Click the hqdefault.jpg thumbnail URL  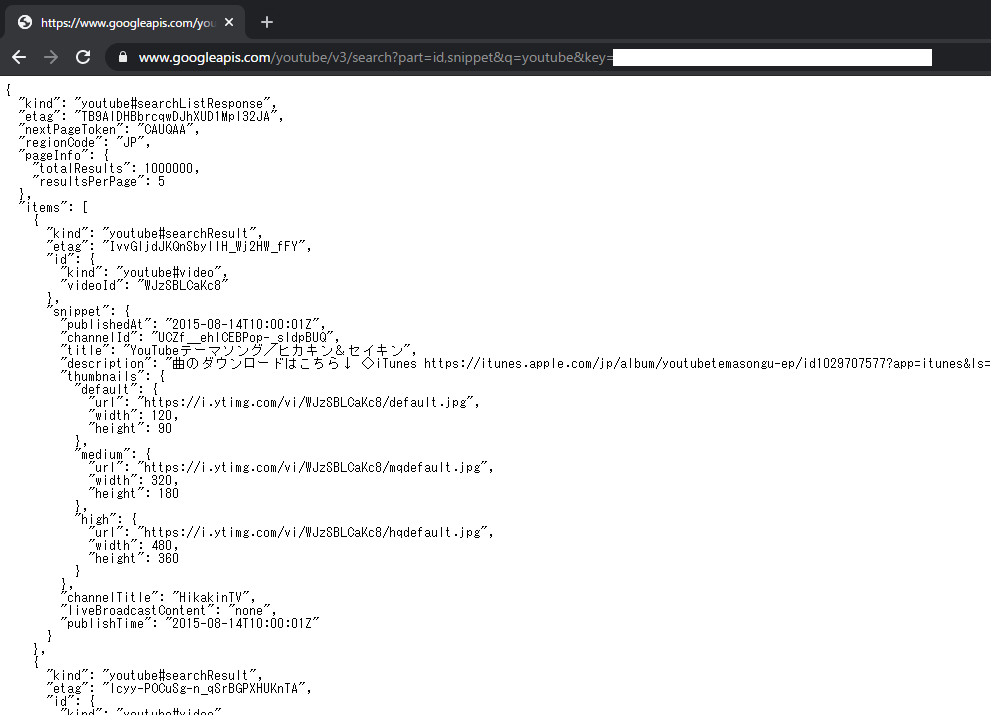(x=312, y=533)
